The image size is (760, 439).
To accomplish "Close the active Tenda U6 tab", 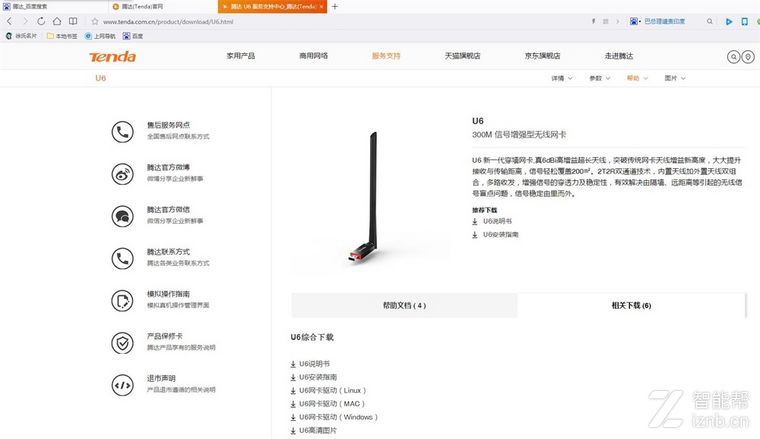I will (321, 6).
